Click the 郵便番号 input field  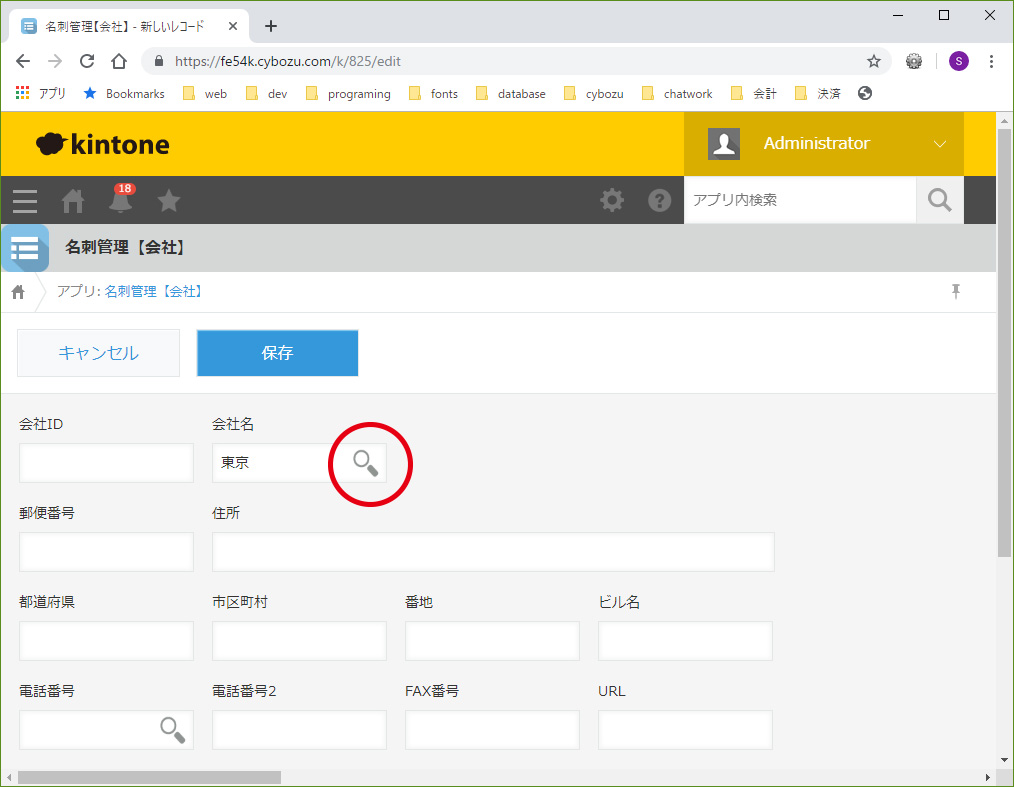click(106, 552)
